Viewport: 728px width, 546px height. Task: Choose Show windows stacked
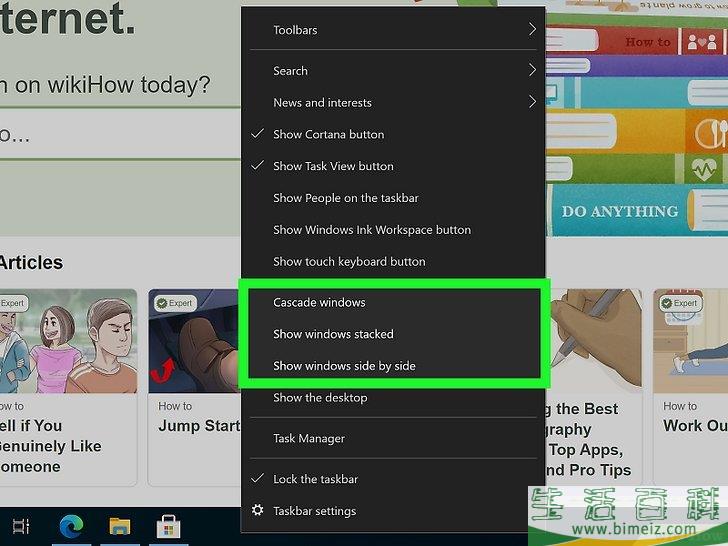(x=394, y=334)
